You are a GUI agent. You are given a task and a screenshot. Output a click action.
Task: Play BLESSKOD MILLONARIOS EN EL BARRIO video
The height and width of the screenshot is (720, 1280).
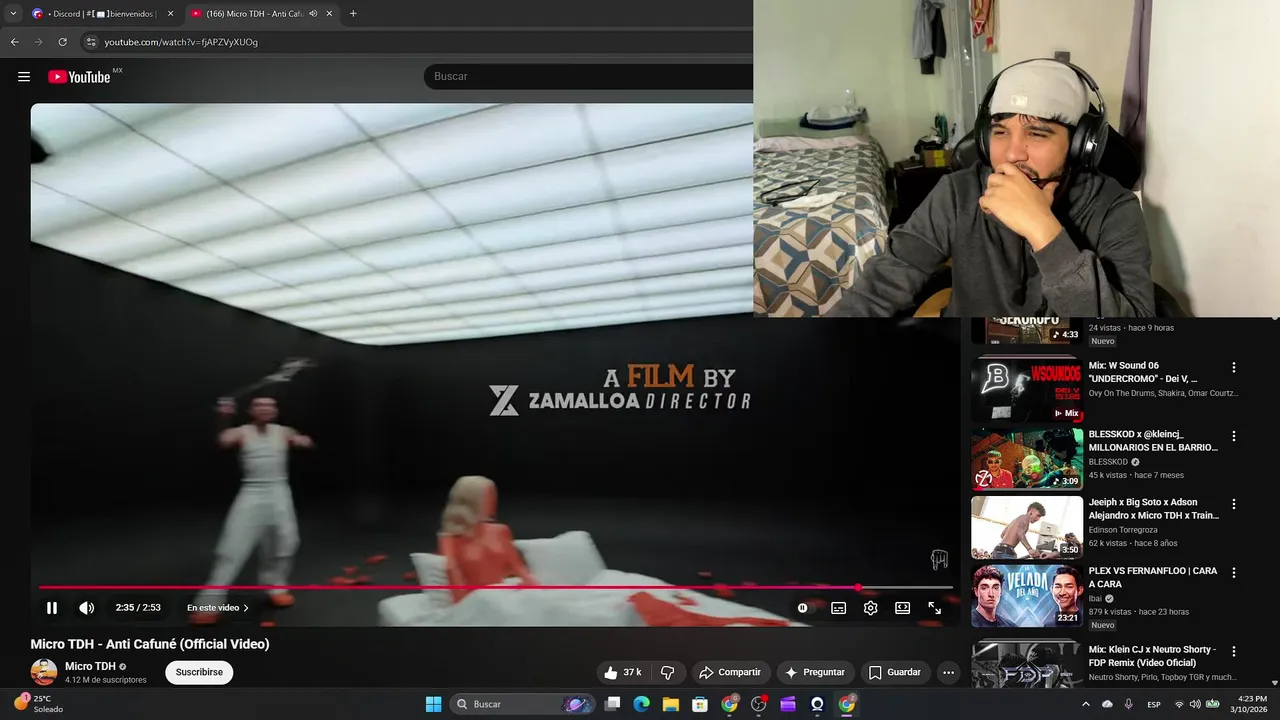(1026, 459)
